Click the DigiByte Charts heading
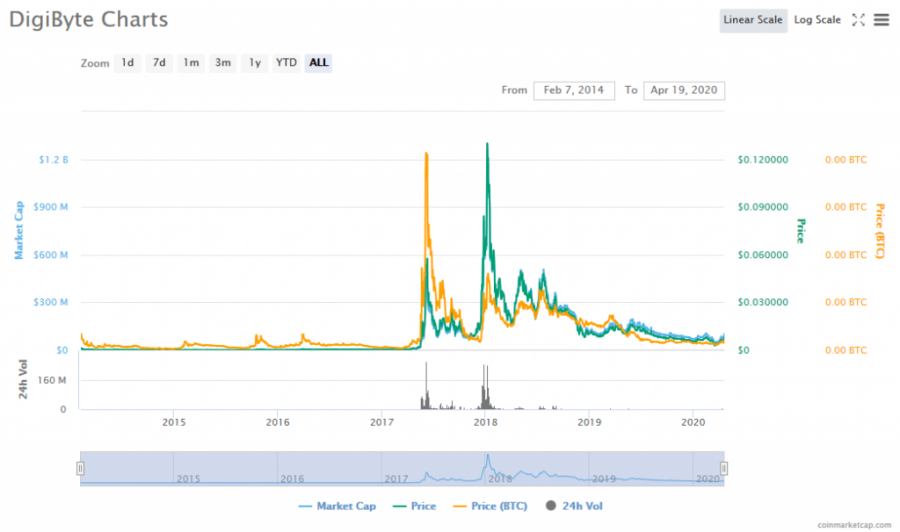Screen dimensions: 900x532 point(89,20)
